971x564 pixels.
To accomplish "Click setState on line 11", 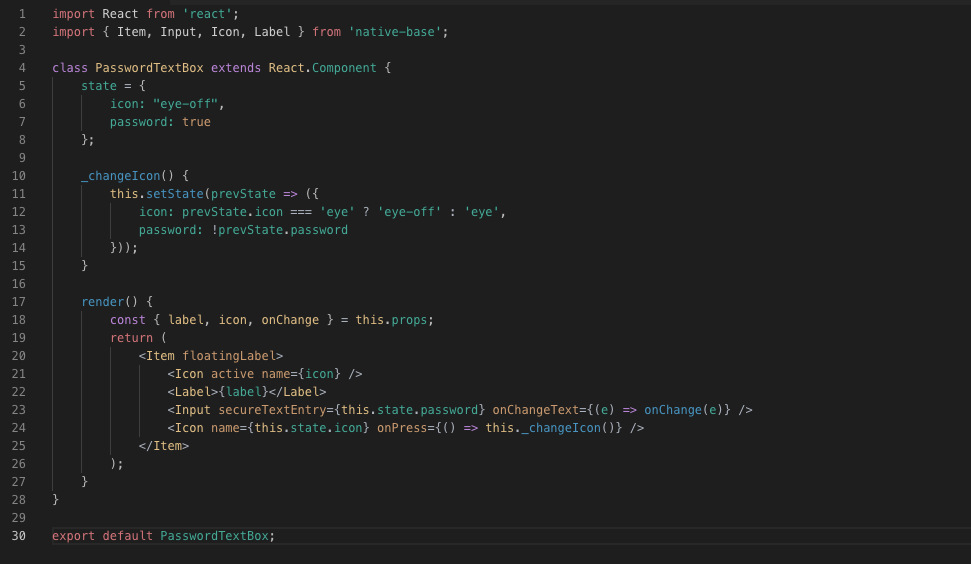I will pos(175,194).
